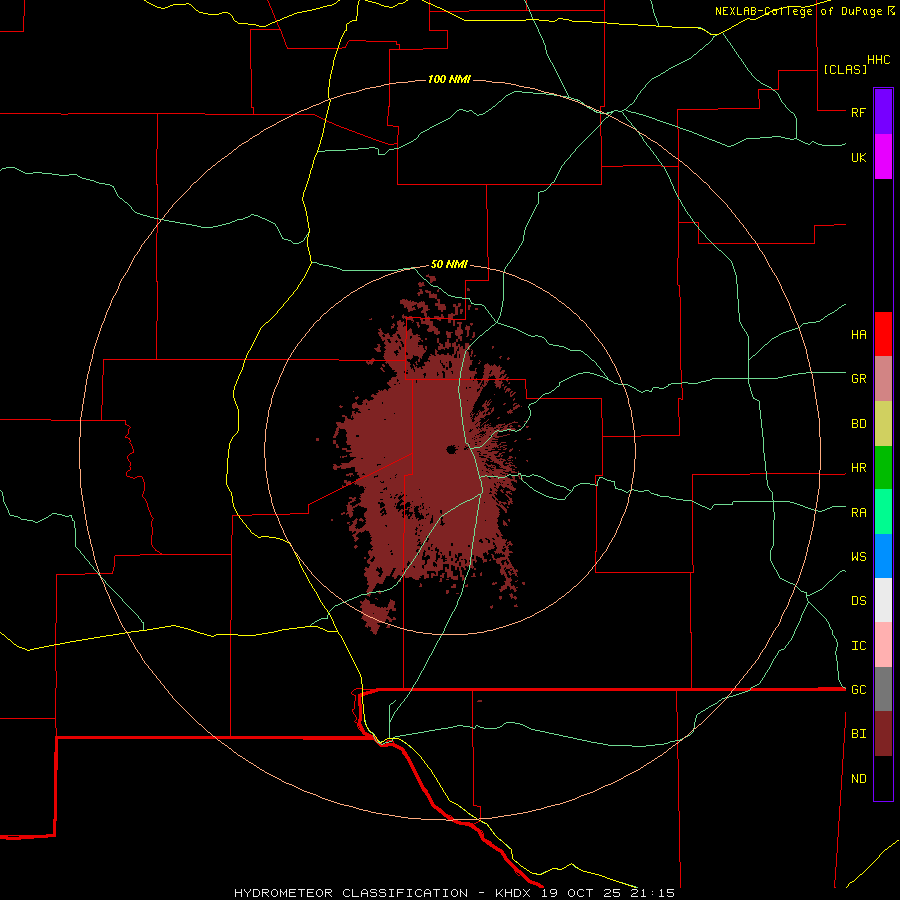
Task: Click the RF legend label text
Action: pos(858,112)
